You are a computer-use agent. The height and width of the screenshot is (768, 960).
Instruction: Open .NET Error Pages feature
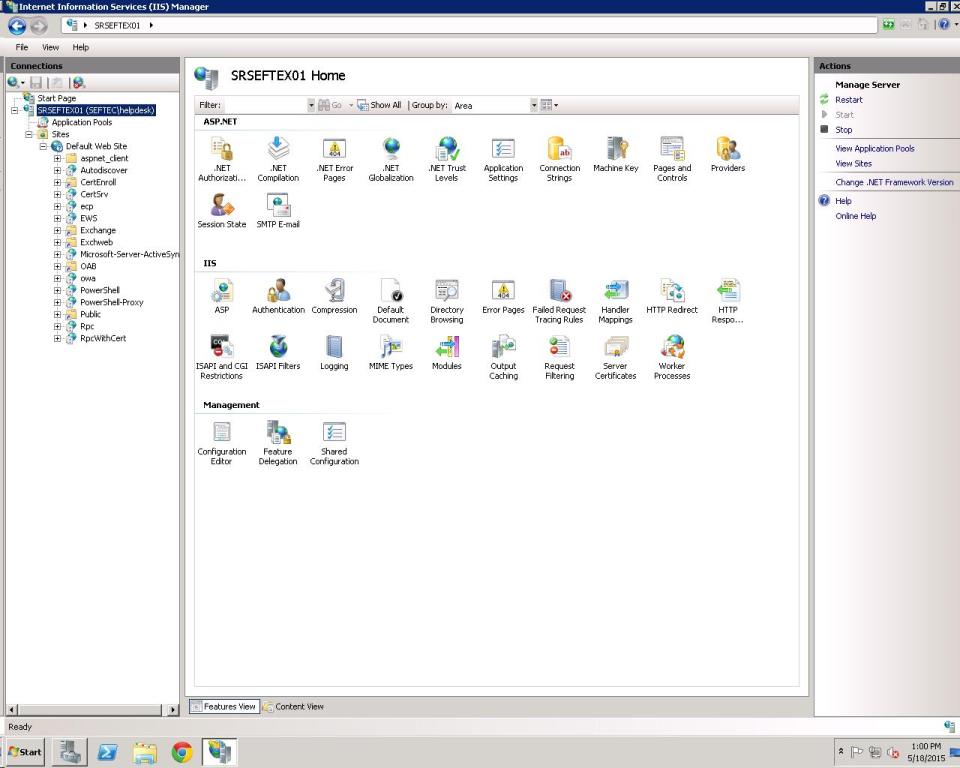point(334,159)
